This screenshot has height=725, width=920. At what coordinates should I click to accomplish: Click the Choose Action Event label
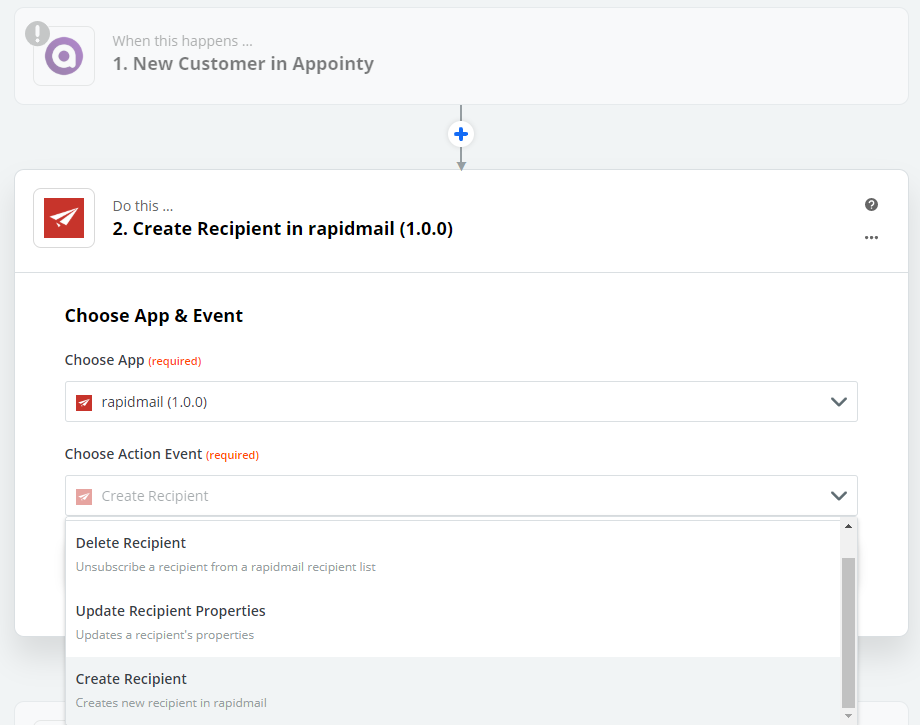point(133,454)
